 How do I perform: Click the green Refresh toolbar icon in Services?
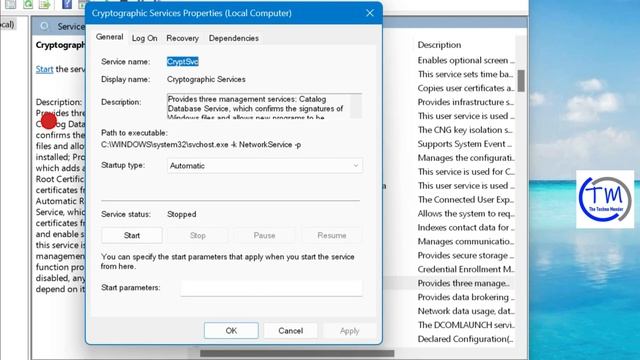[28, 4]
